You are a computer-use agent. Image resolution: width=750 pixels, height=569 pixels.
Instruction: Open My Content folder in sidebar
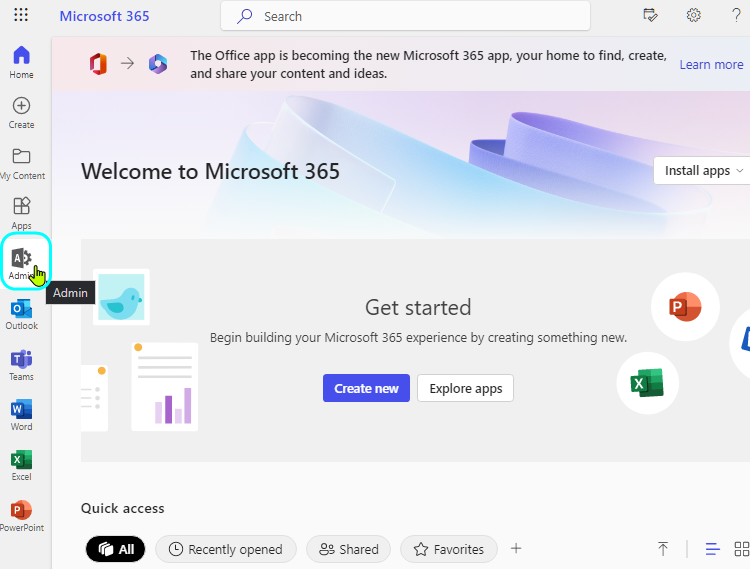pyautogui.click(x=22, y=164)
